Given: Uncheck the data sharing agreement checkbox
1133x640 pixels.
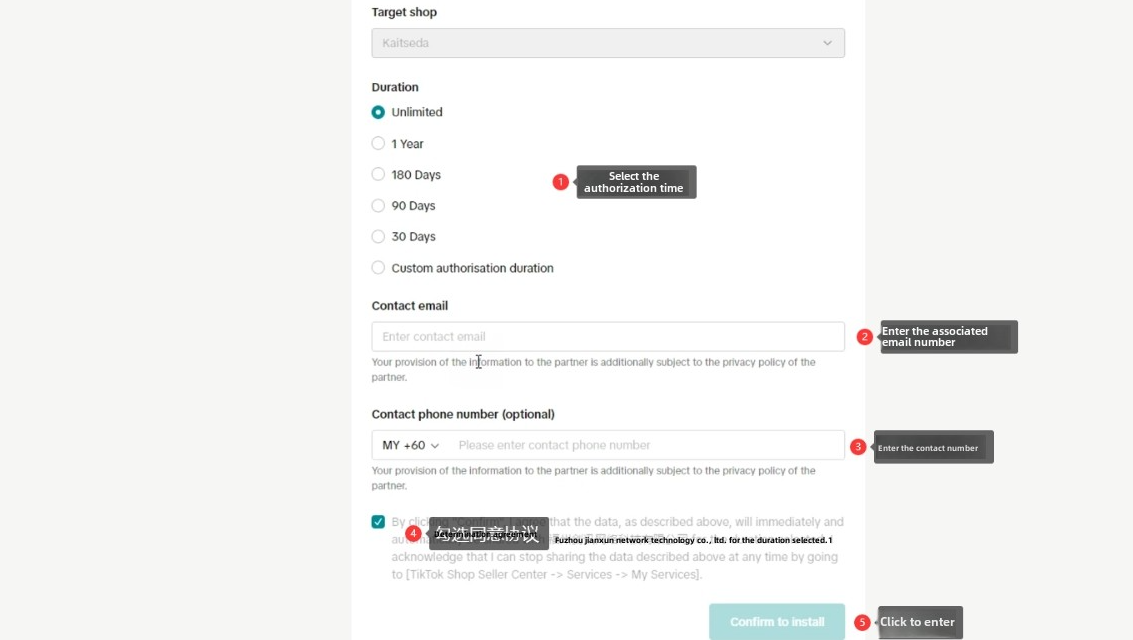Looking at the screenshot, I should pyautogui.click(x=378, y=522).
